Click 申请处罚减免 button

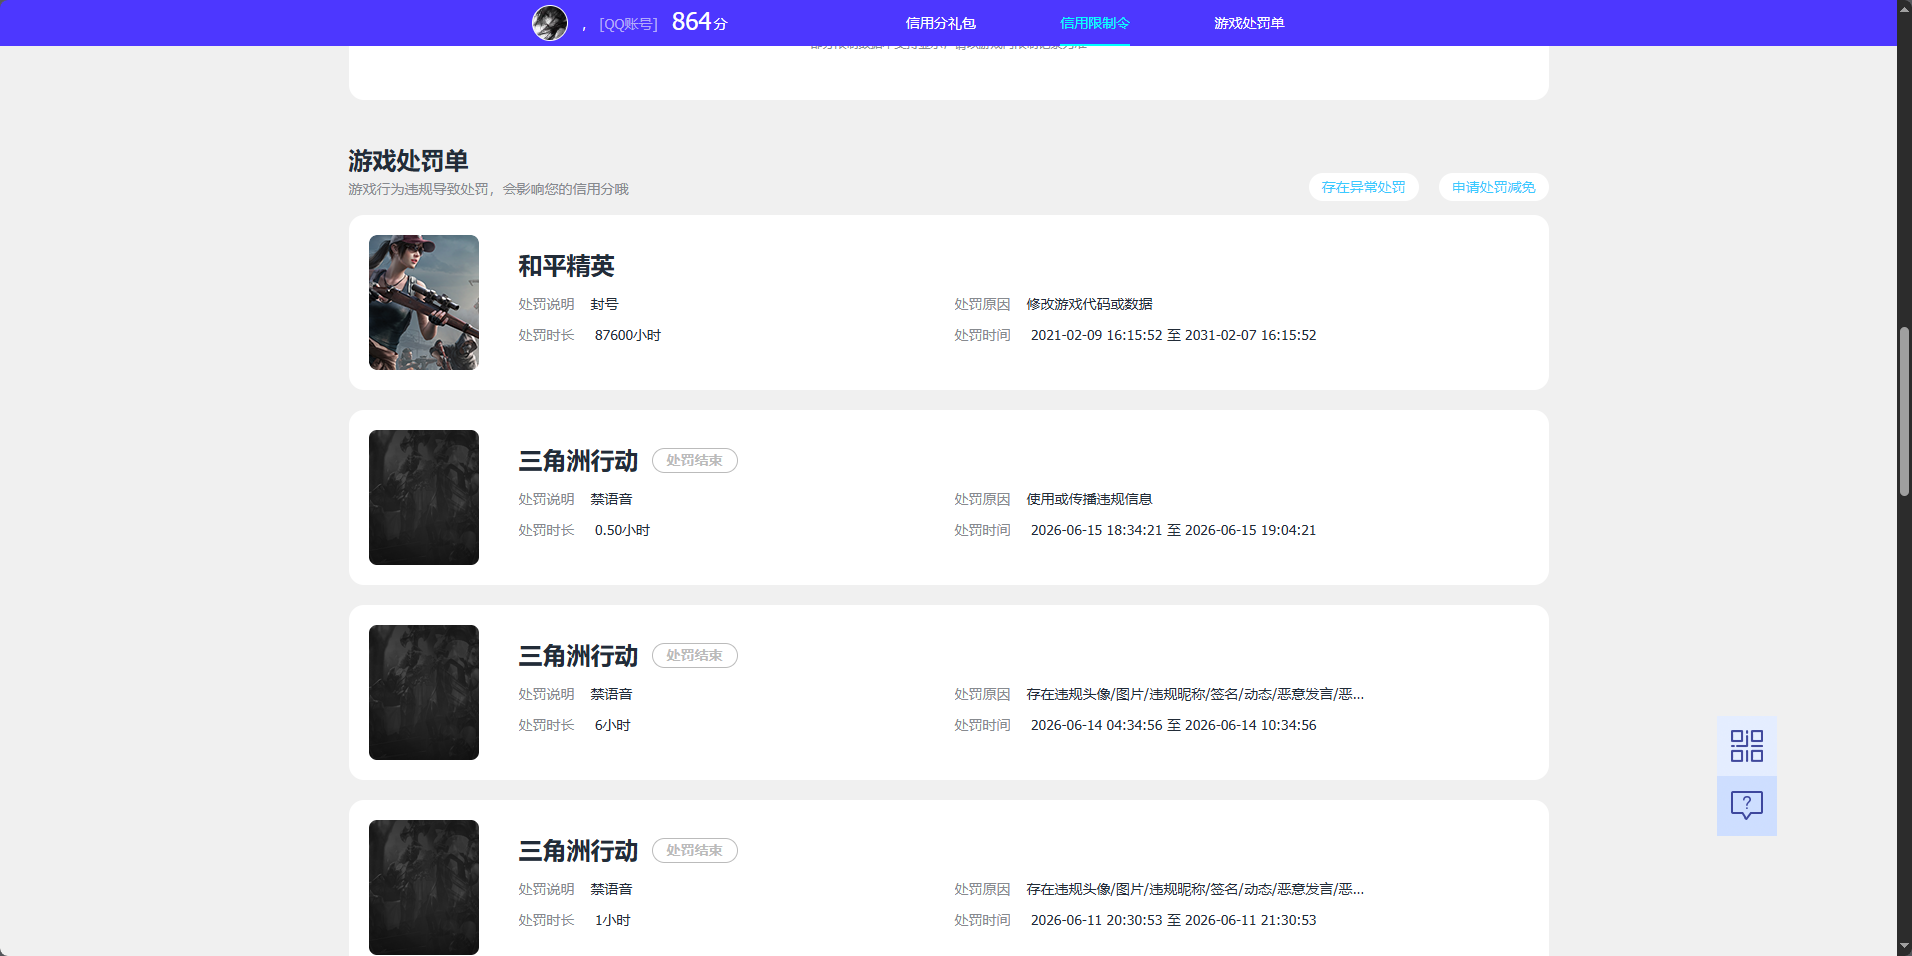1494,187
